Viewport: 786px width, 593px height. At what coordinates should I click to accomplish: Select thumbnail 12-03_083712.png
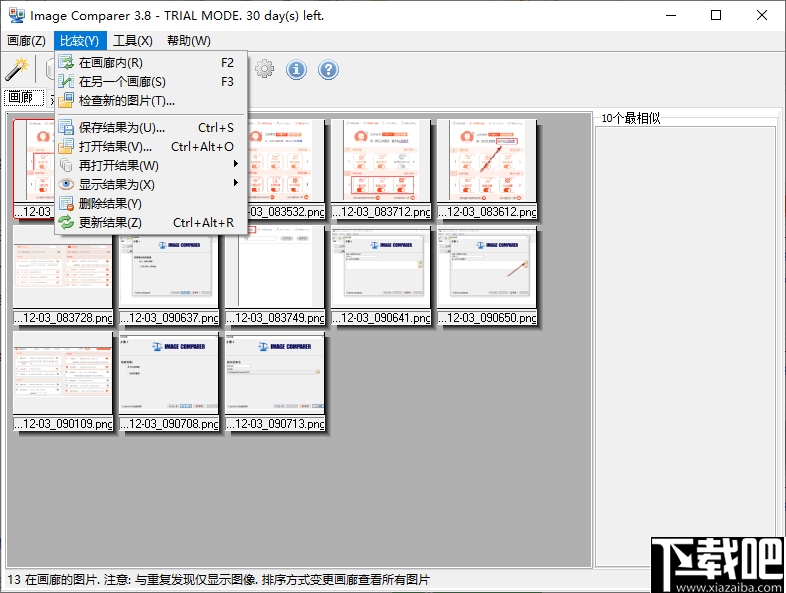[x=381, y=169]
